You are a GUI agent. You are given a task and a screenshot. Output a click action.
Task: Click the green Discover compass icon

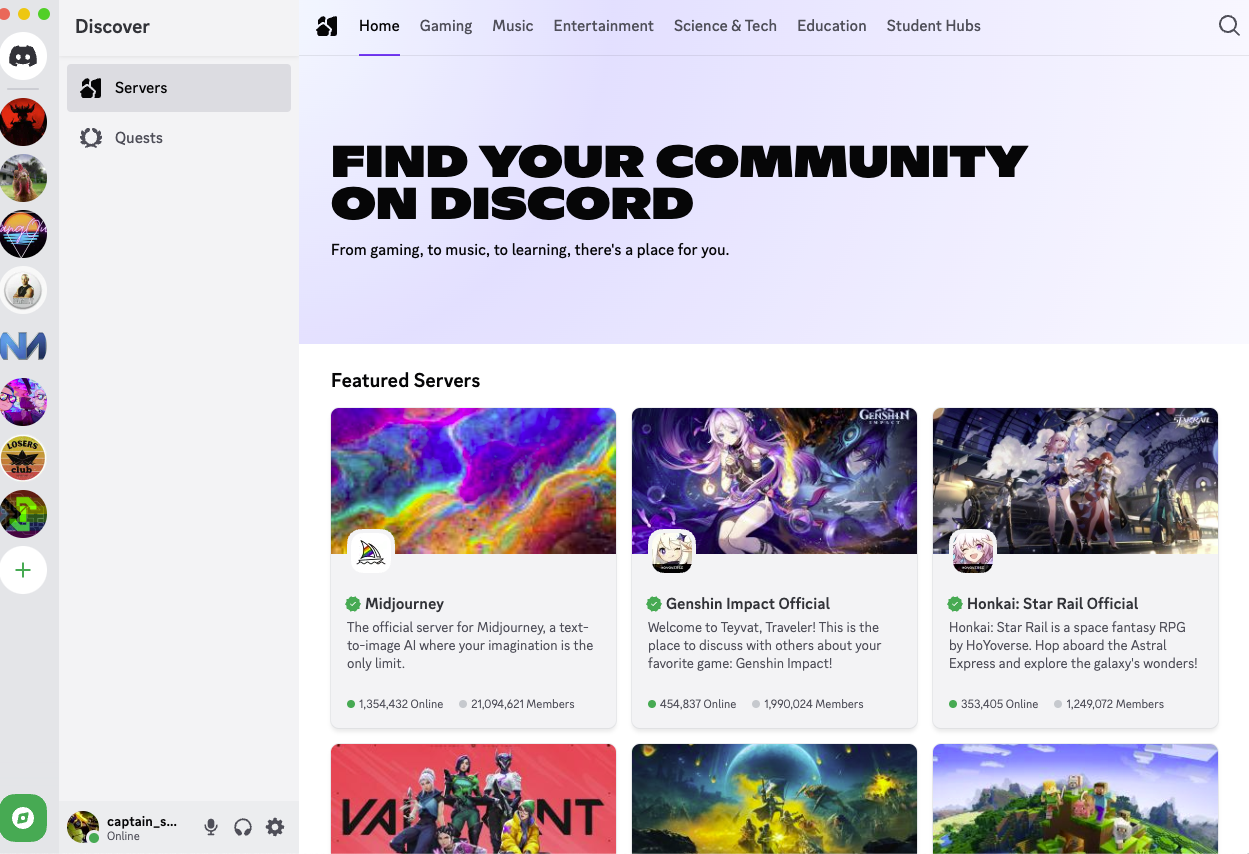23,819
